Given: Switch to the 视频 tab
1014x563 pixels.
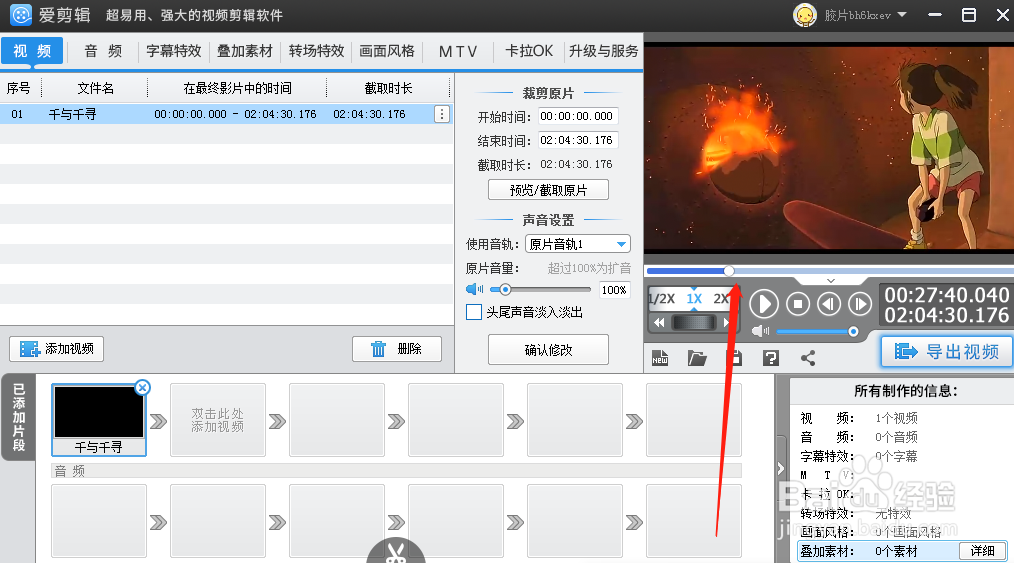Looking at the screenshot, I should click(x=32, y=50).
